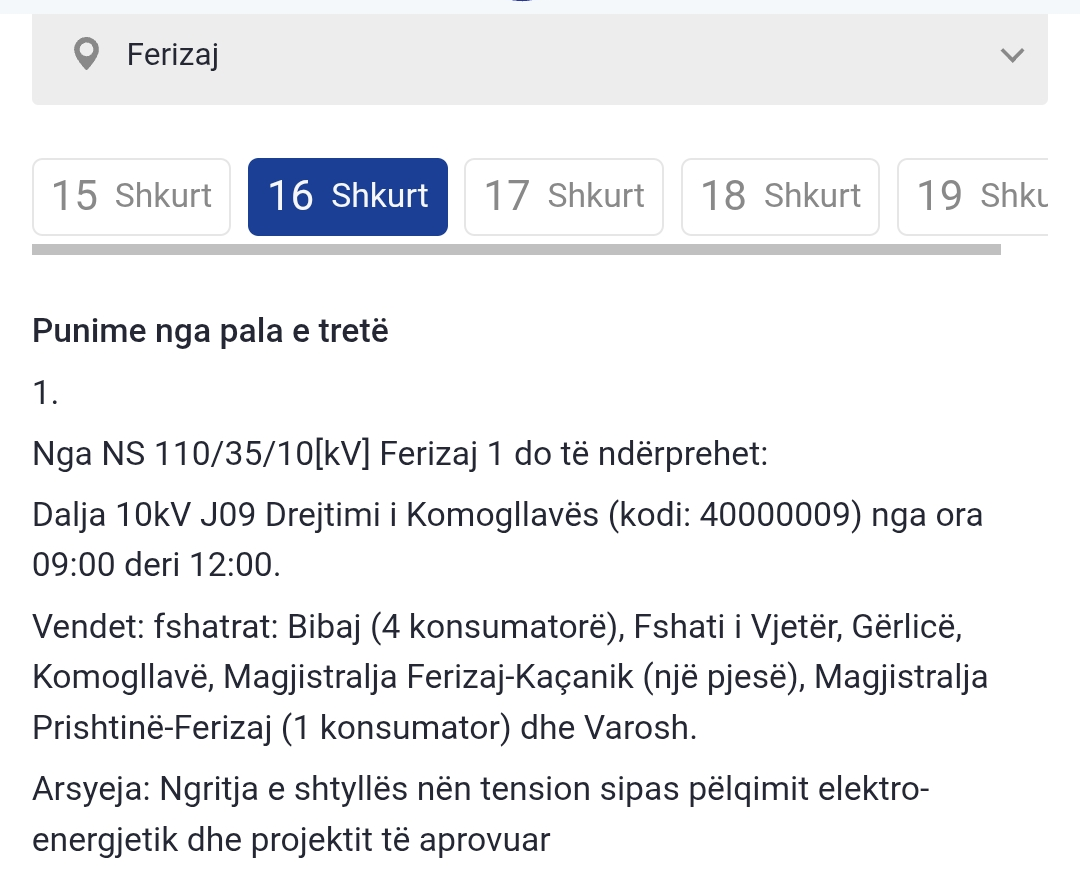
Task: Expand the location dropdown chevron arrow
Action: pyautogui.click(x=1012, y=55)
